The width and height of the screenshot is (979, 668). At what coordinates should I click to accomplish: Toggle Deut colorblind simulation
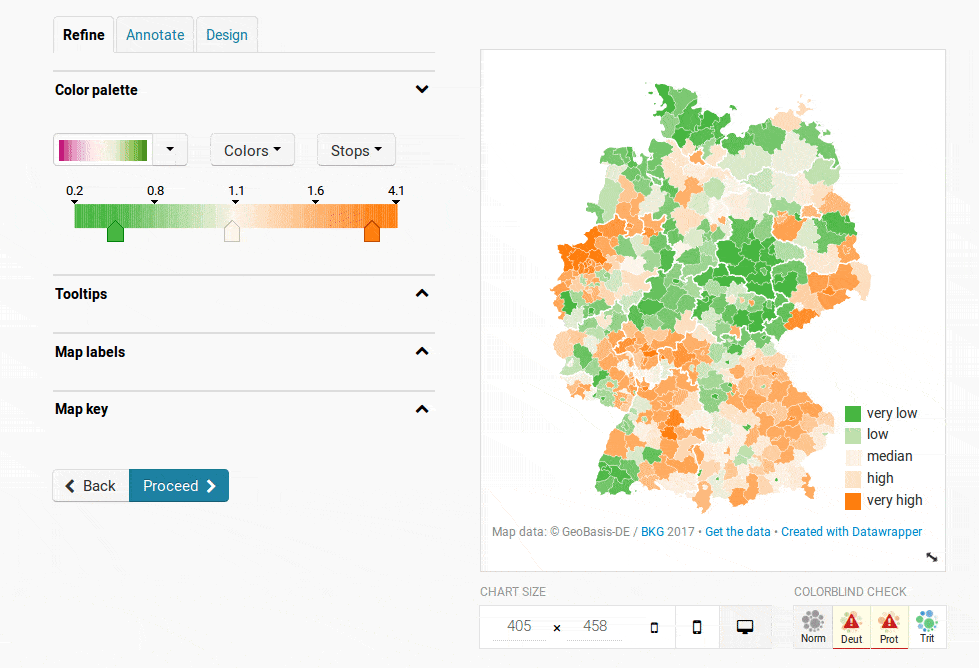click(x=851, y=627)
